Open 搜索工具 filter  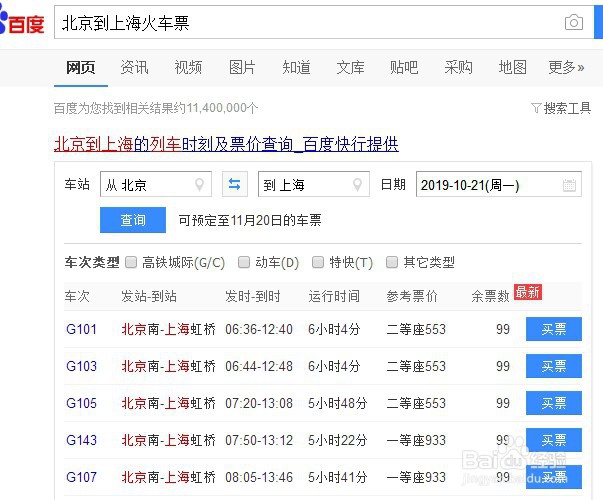point(561,108)
